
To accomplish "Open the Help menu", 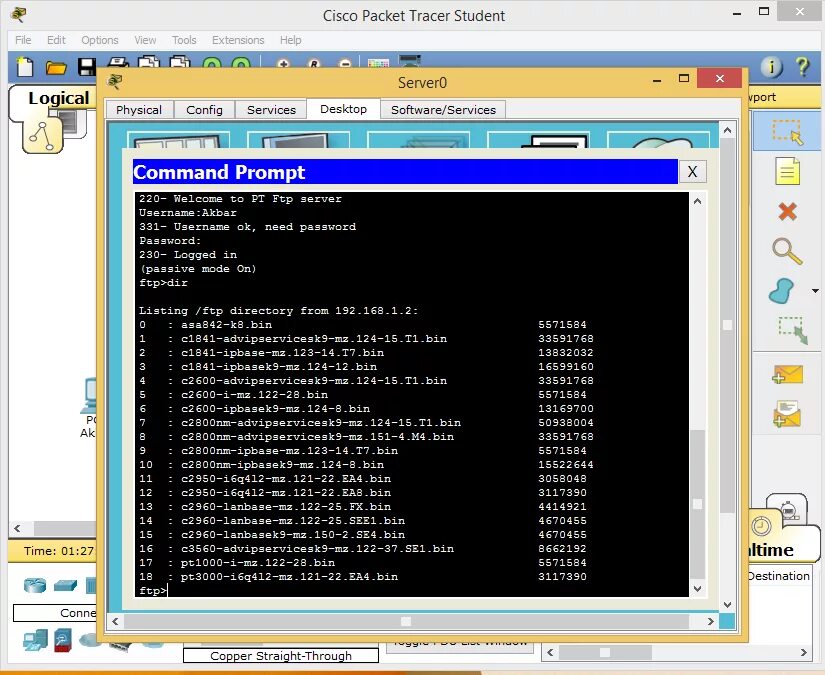I will point(290,40).
